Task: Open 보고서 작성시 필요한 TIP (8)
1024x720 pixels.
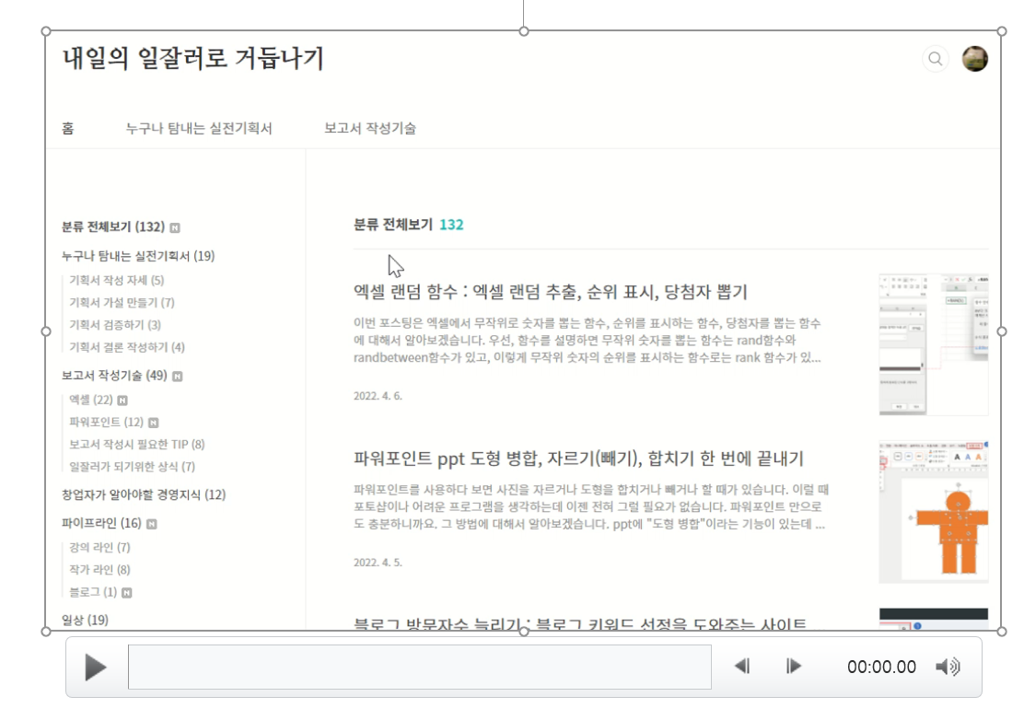Action: coord(137,444)
